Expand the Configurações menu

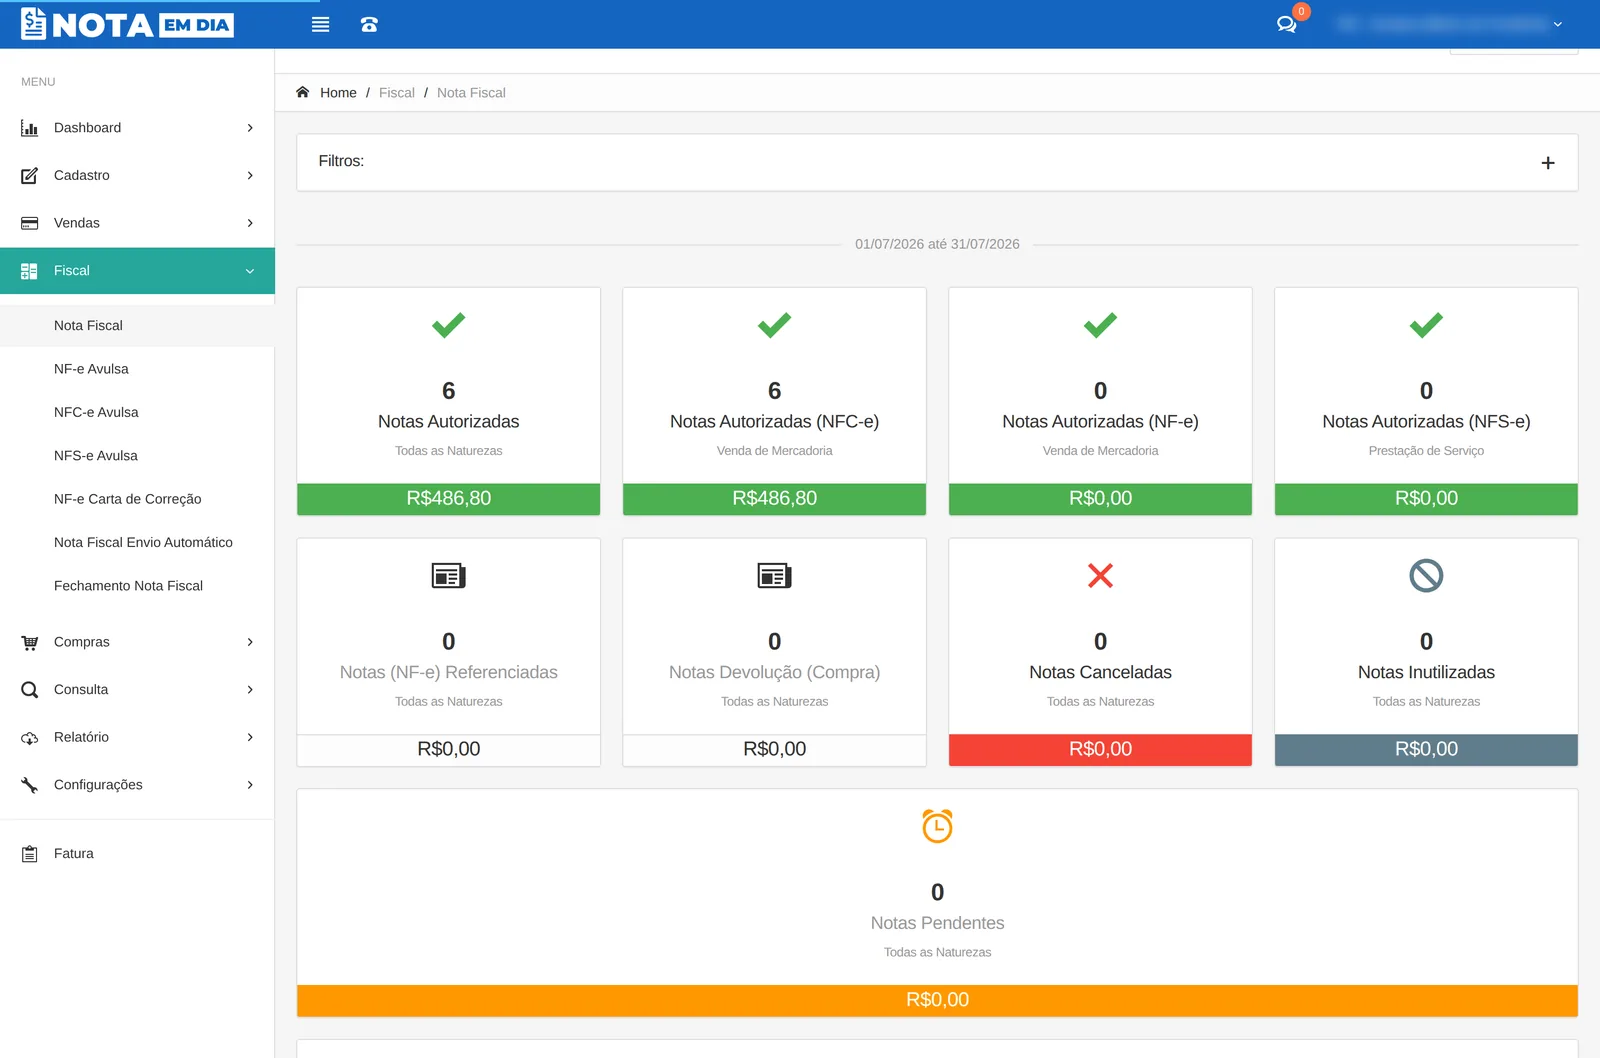pos(137,785)
